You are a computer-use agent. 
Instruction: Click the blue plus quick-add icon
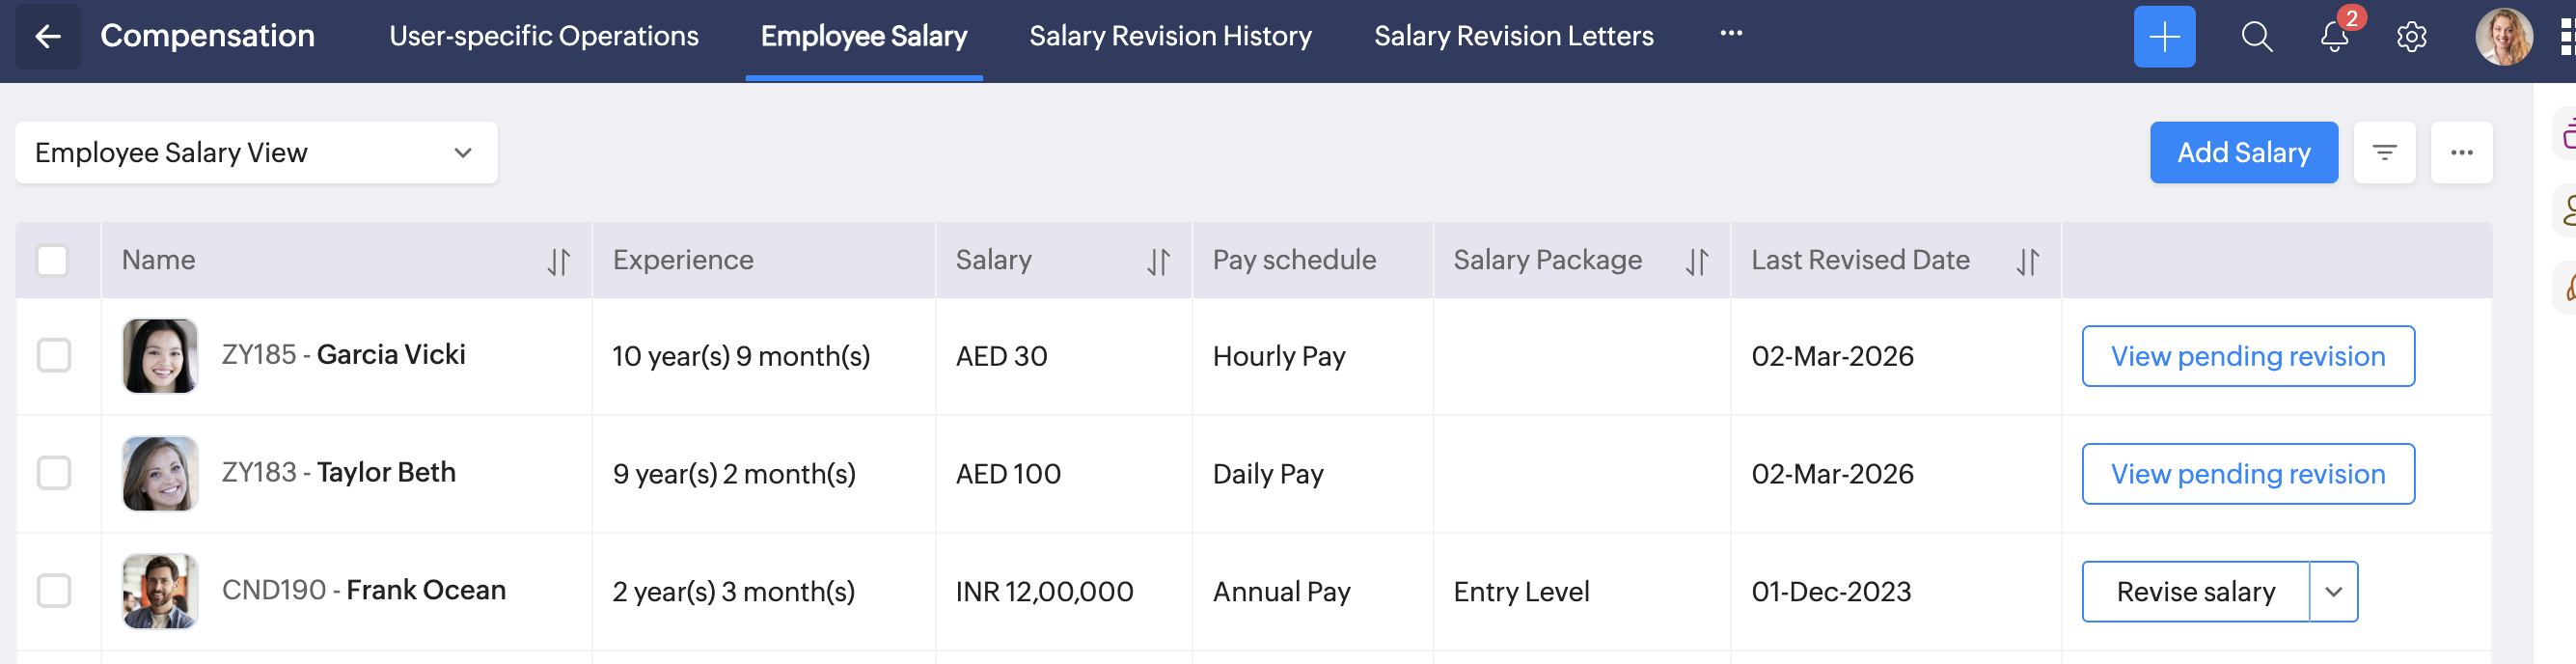click(2163, 37)
